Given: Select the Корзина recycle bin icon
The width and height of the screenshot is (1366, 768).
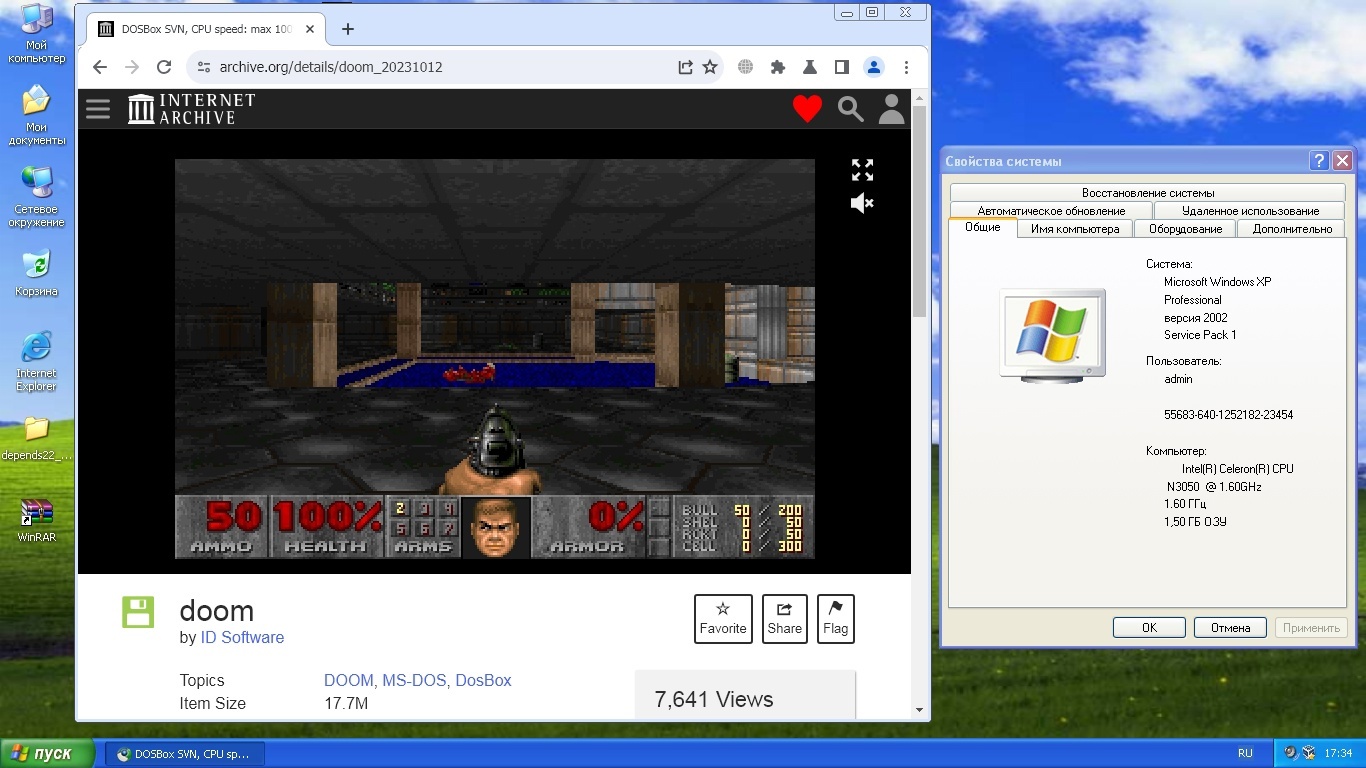Looking at the screenshot, I should click(37, 275).
